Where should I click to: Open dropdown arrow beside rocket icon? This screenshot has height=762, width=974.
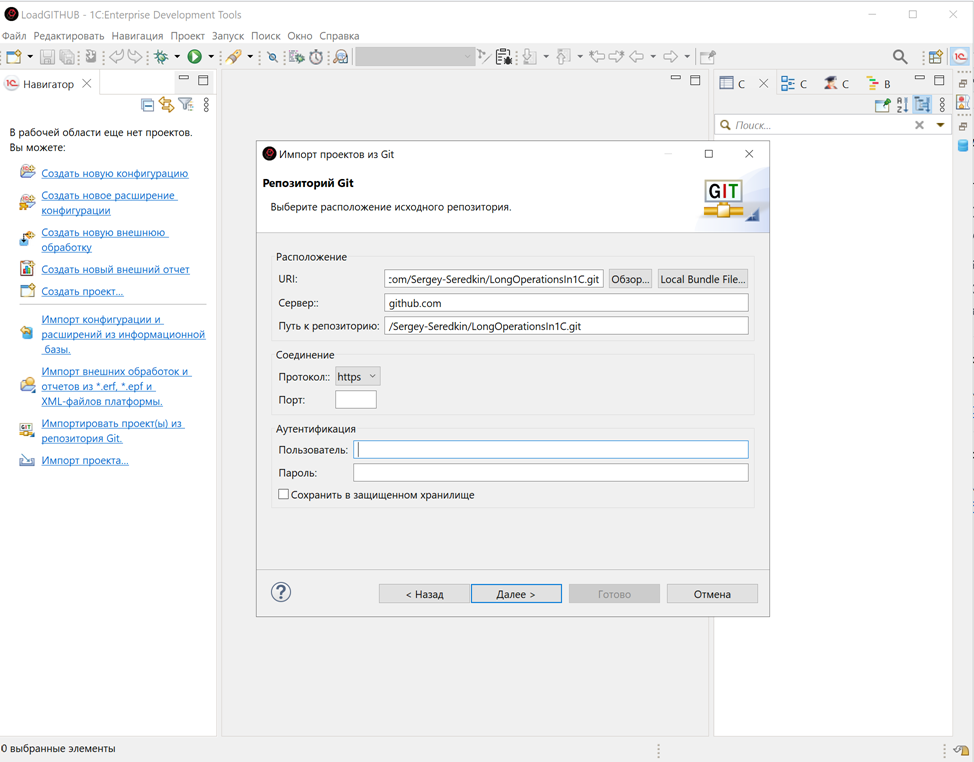(x=250, y=57)
